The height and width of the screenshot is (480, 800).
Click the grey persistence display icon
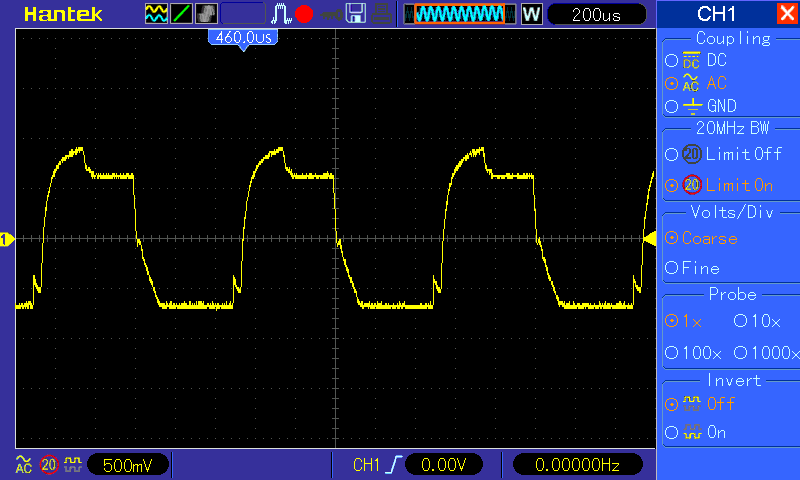tap(206, 14)
